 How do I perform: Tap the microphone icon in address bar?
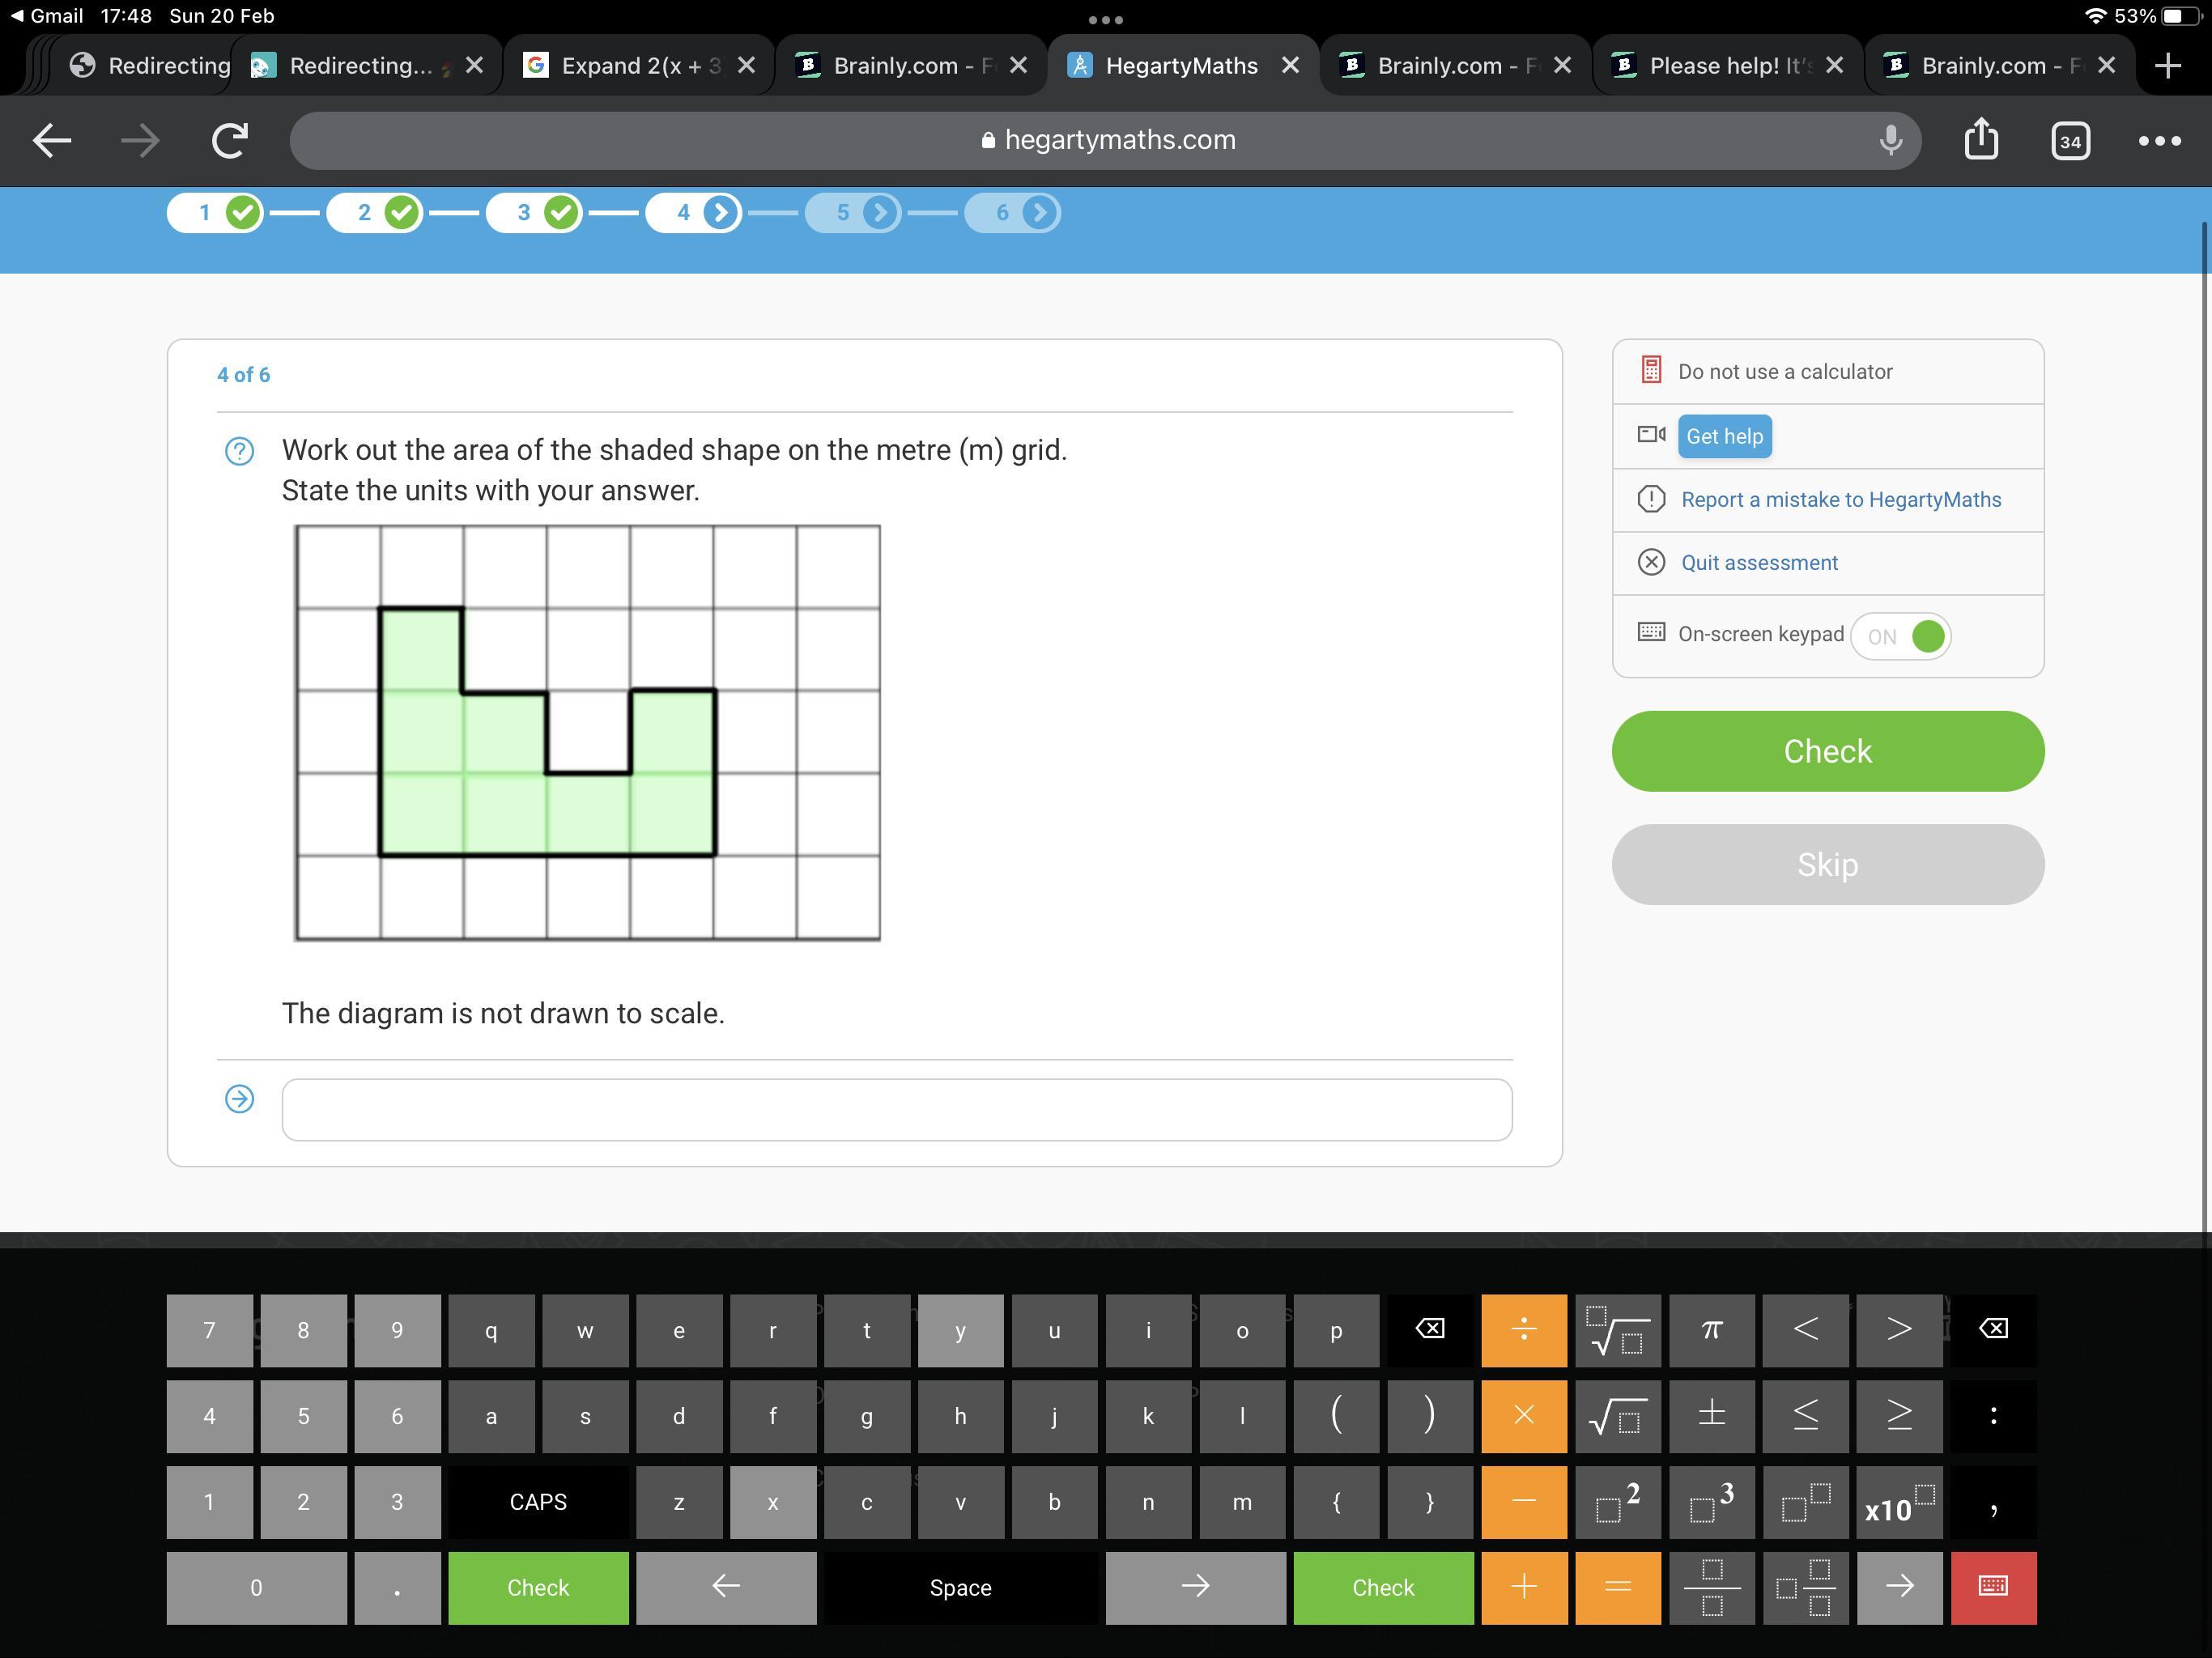click(1890, 140)
